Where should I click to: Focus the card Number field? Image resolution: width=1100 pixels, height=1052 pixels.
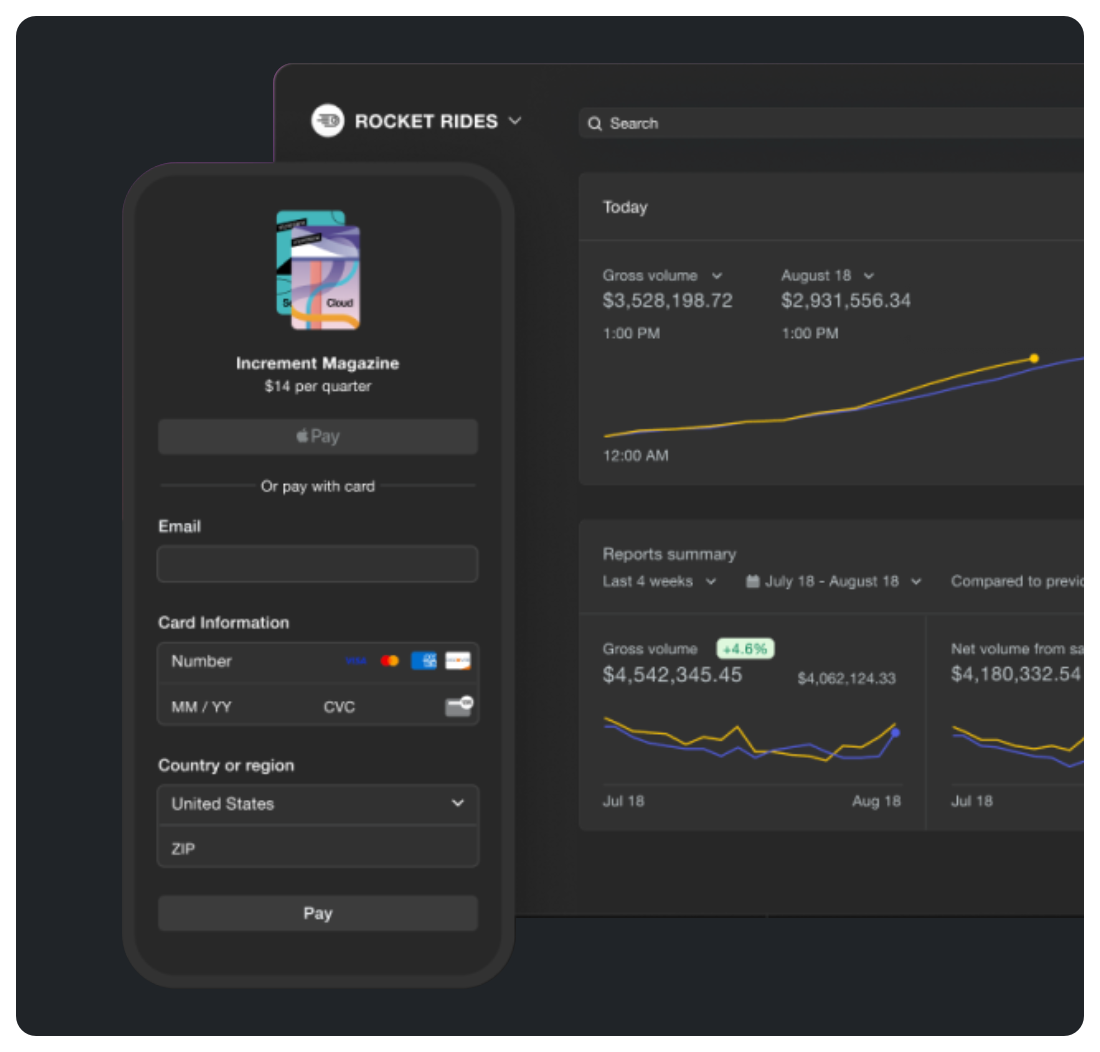(318, 661)
